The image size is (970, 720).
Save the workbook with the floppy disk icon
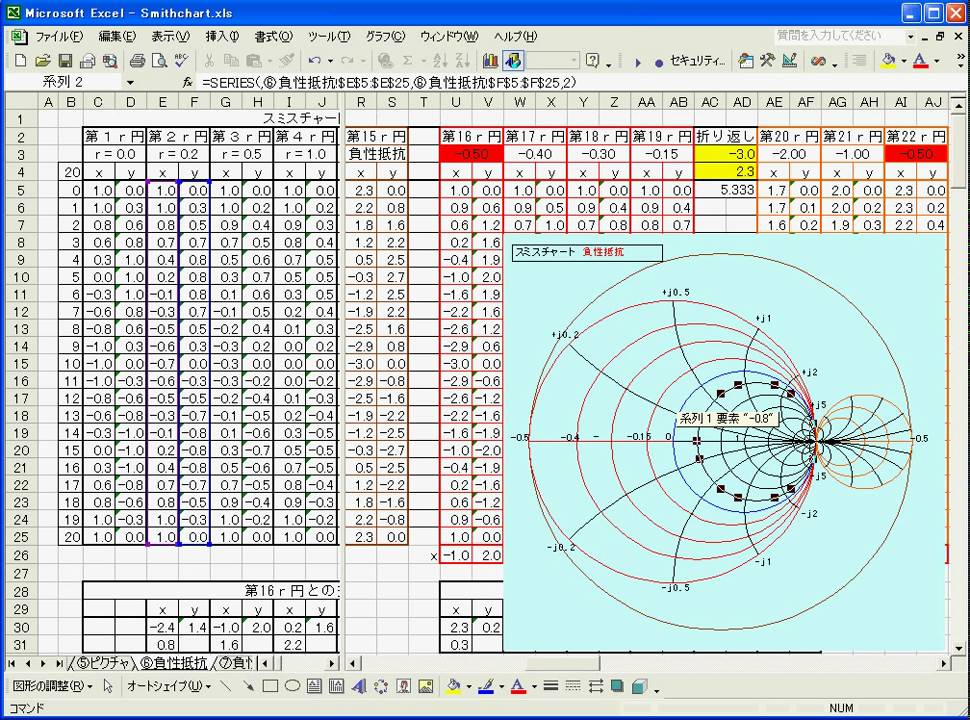tap(65, 61)
